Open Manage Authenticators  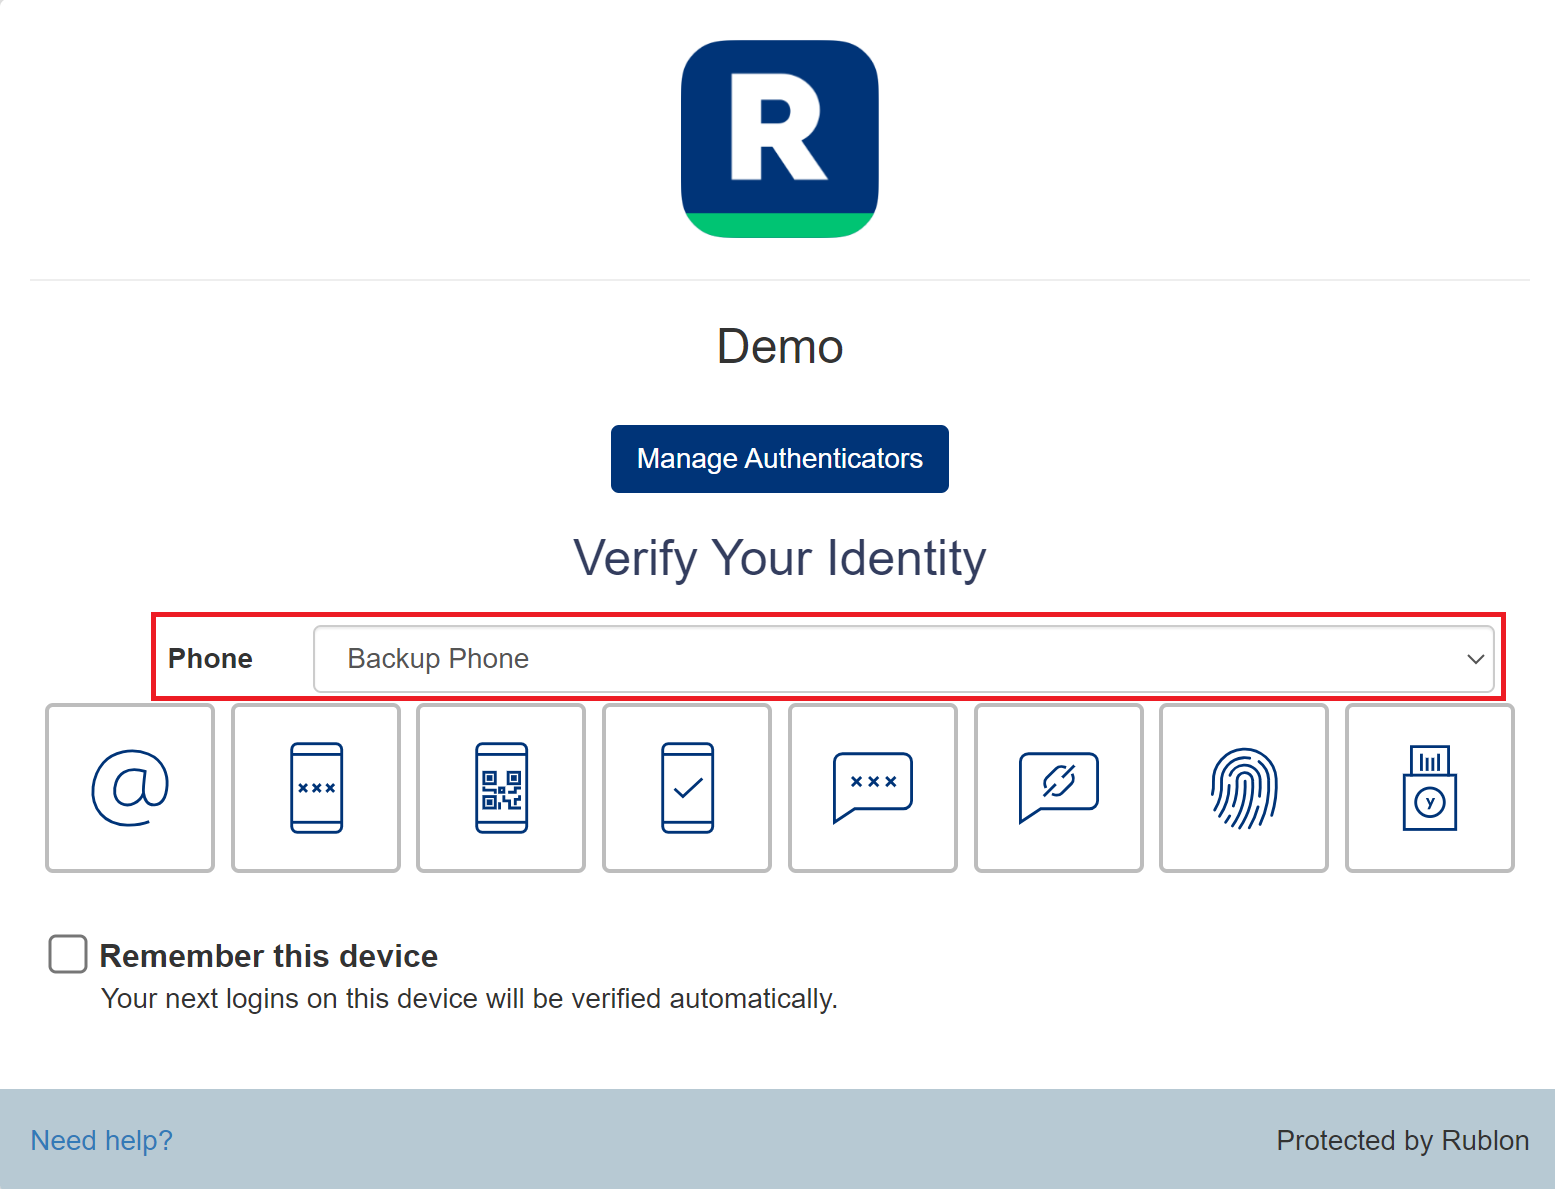click(780, 459)
